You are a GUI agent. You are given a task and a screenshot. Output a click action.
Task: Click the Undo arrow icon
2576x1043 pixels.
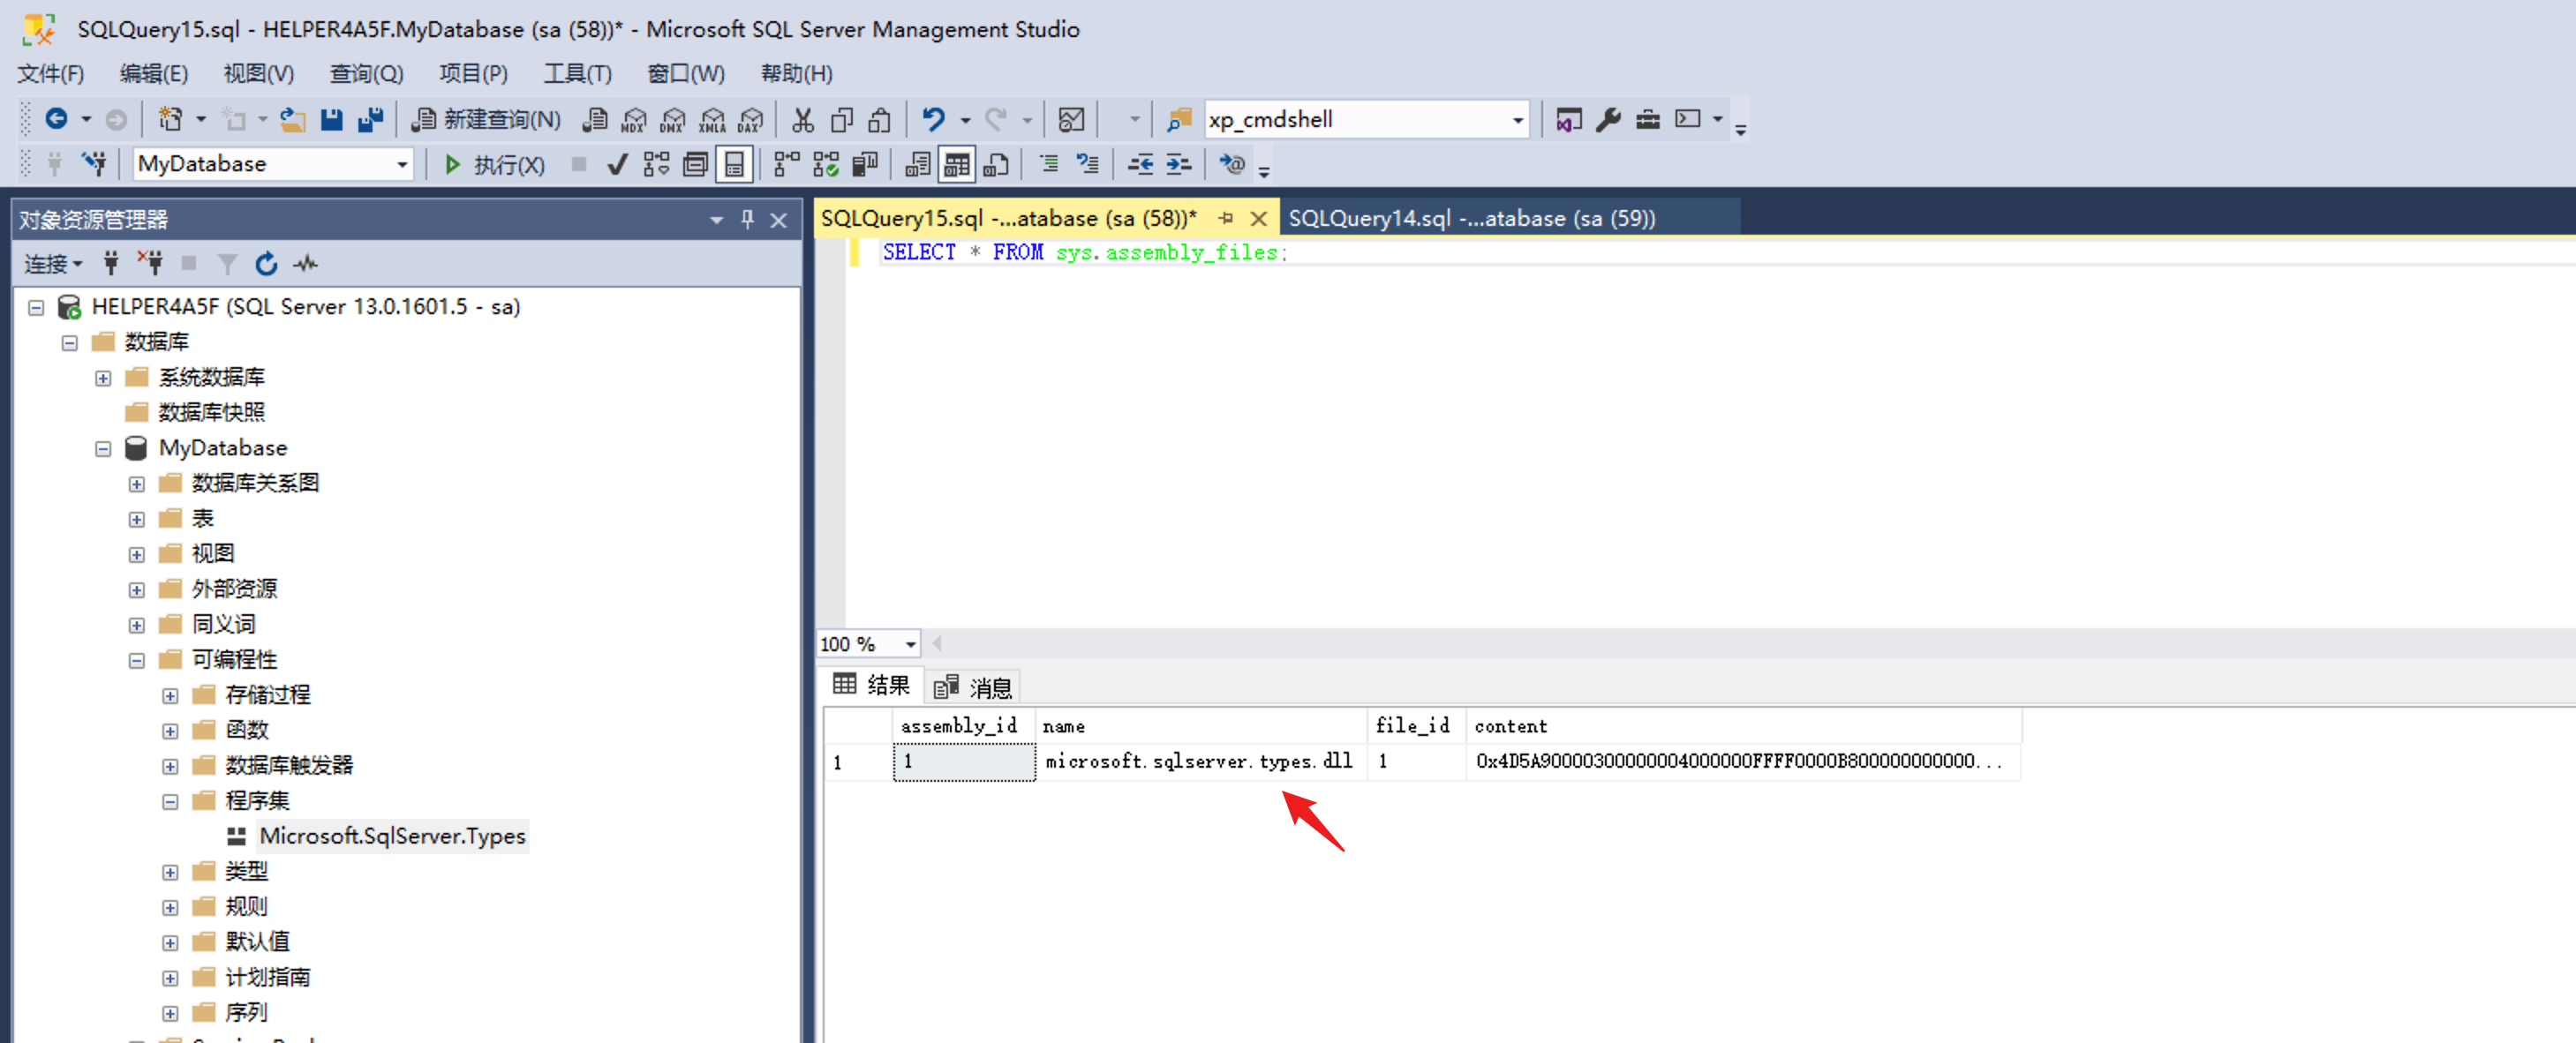(x=933, y=120)
